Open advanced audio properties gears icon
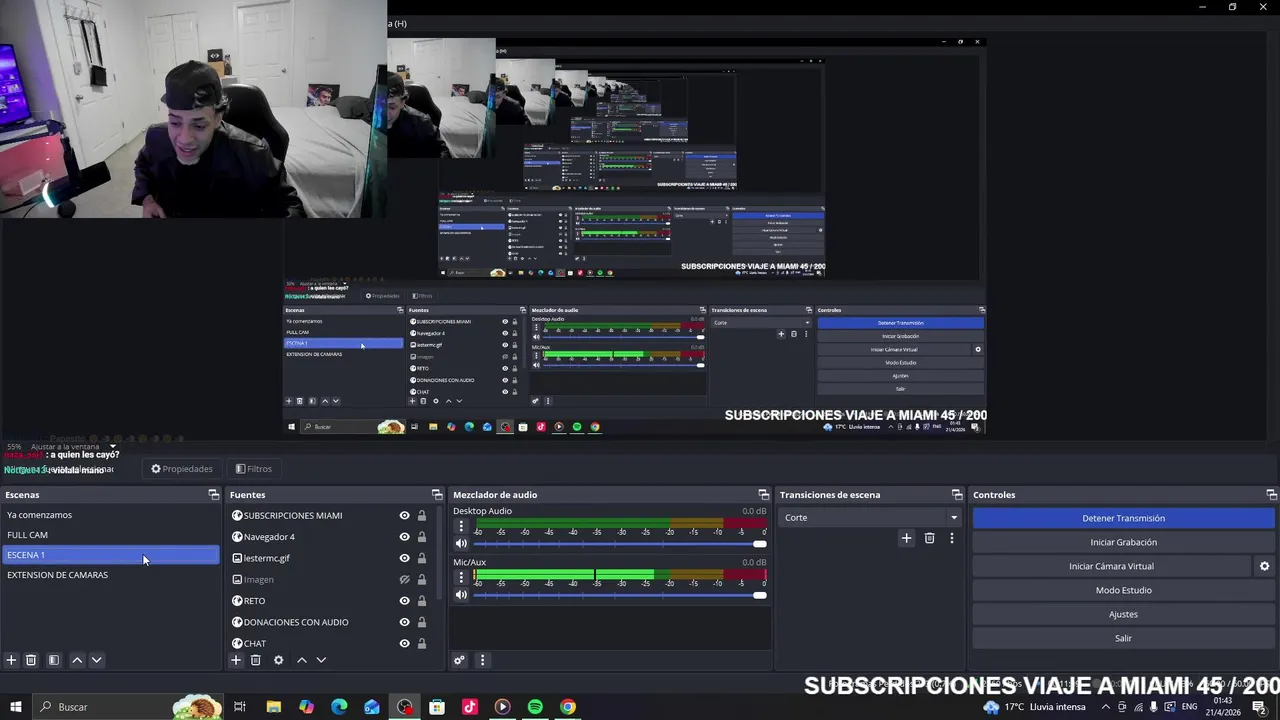 [x=459, y=660]
